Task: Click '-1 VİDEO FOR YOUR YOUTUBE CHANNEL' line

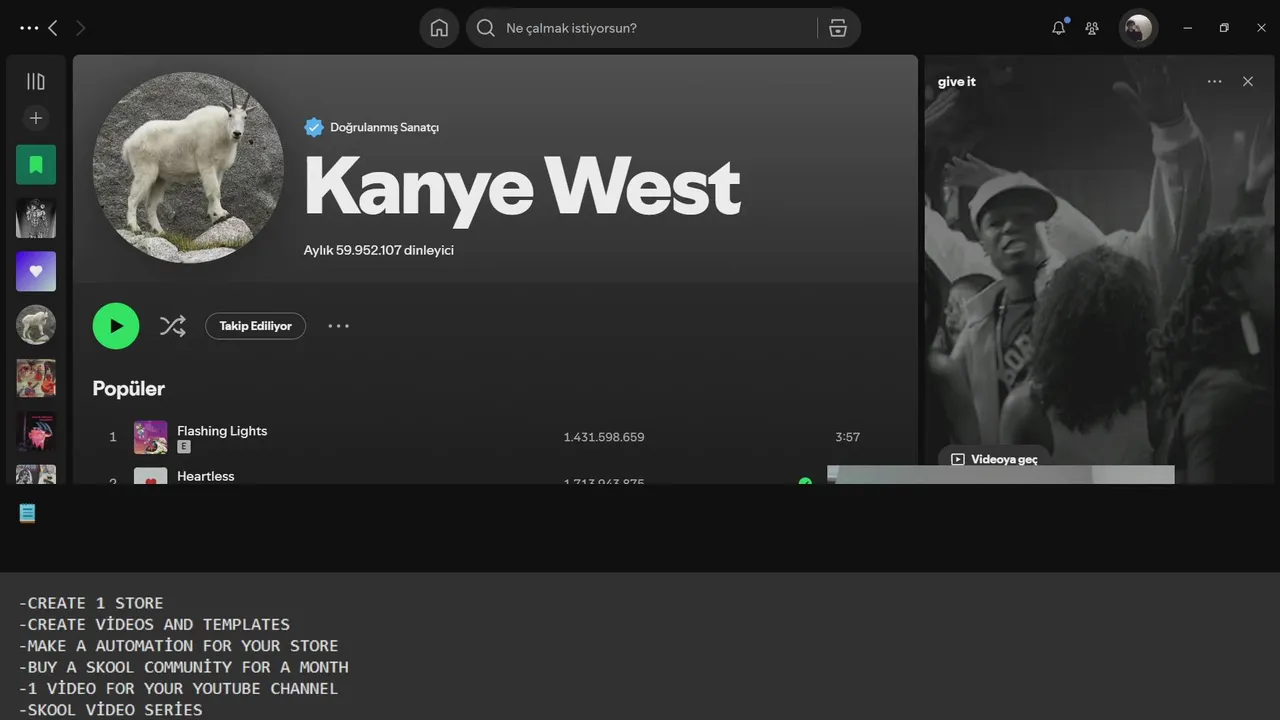Action: tap(178, 689)
